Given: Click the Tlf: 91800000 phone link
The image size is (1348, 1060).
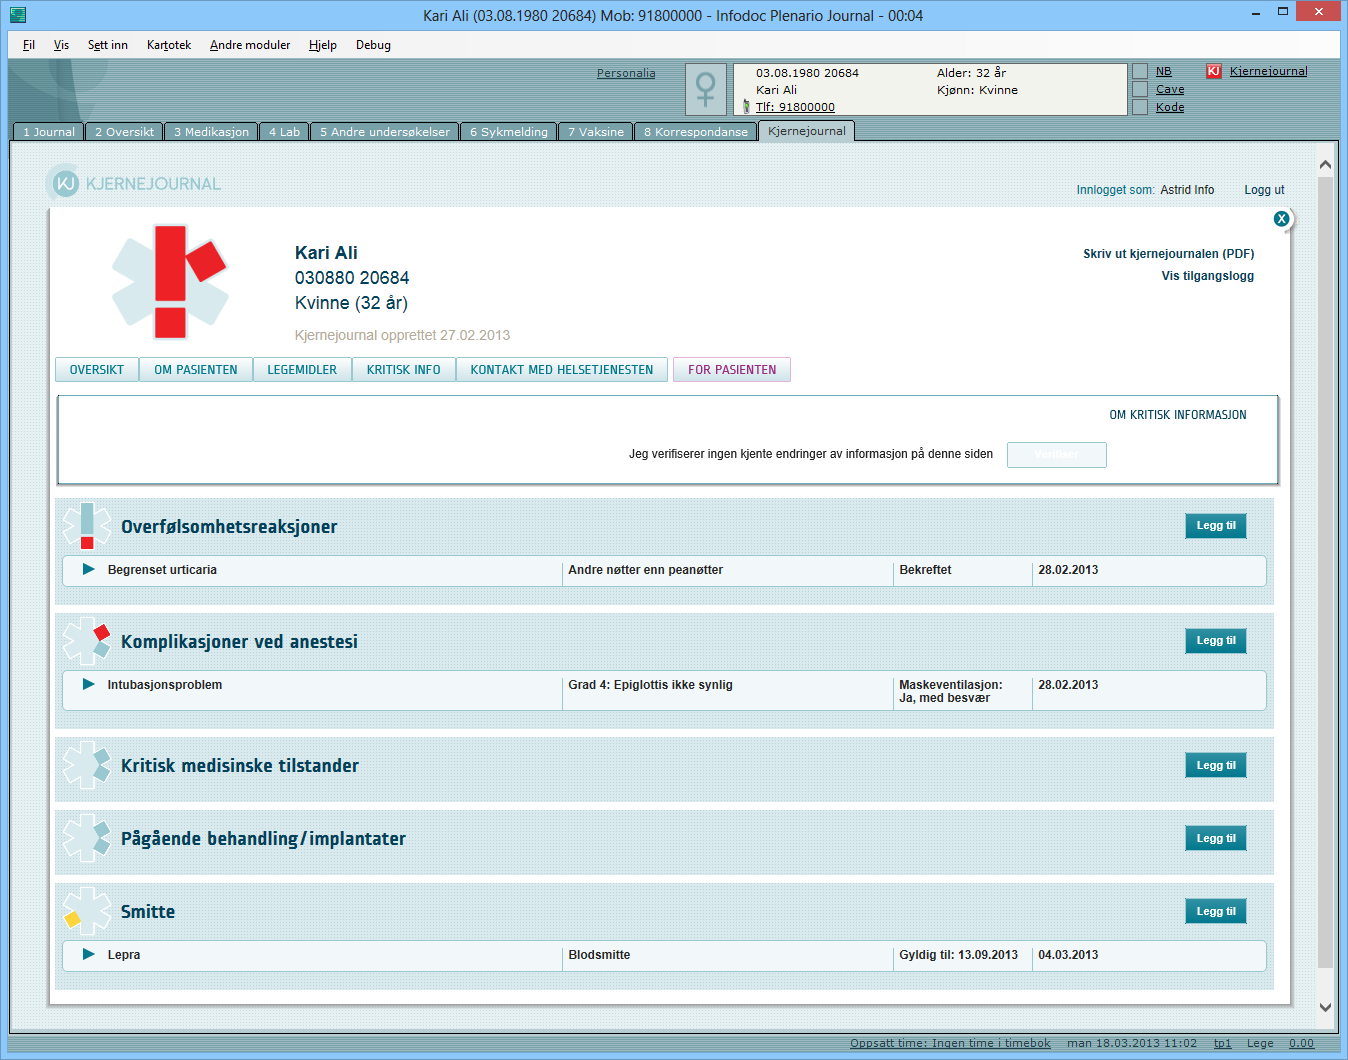Looking at the screenshot, I should pyautogui.click(x=795, y=107).
